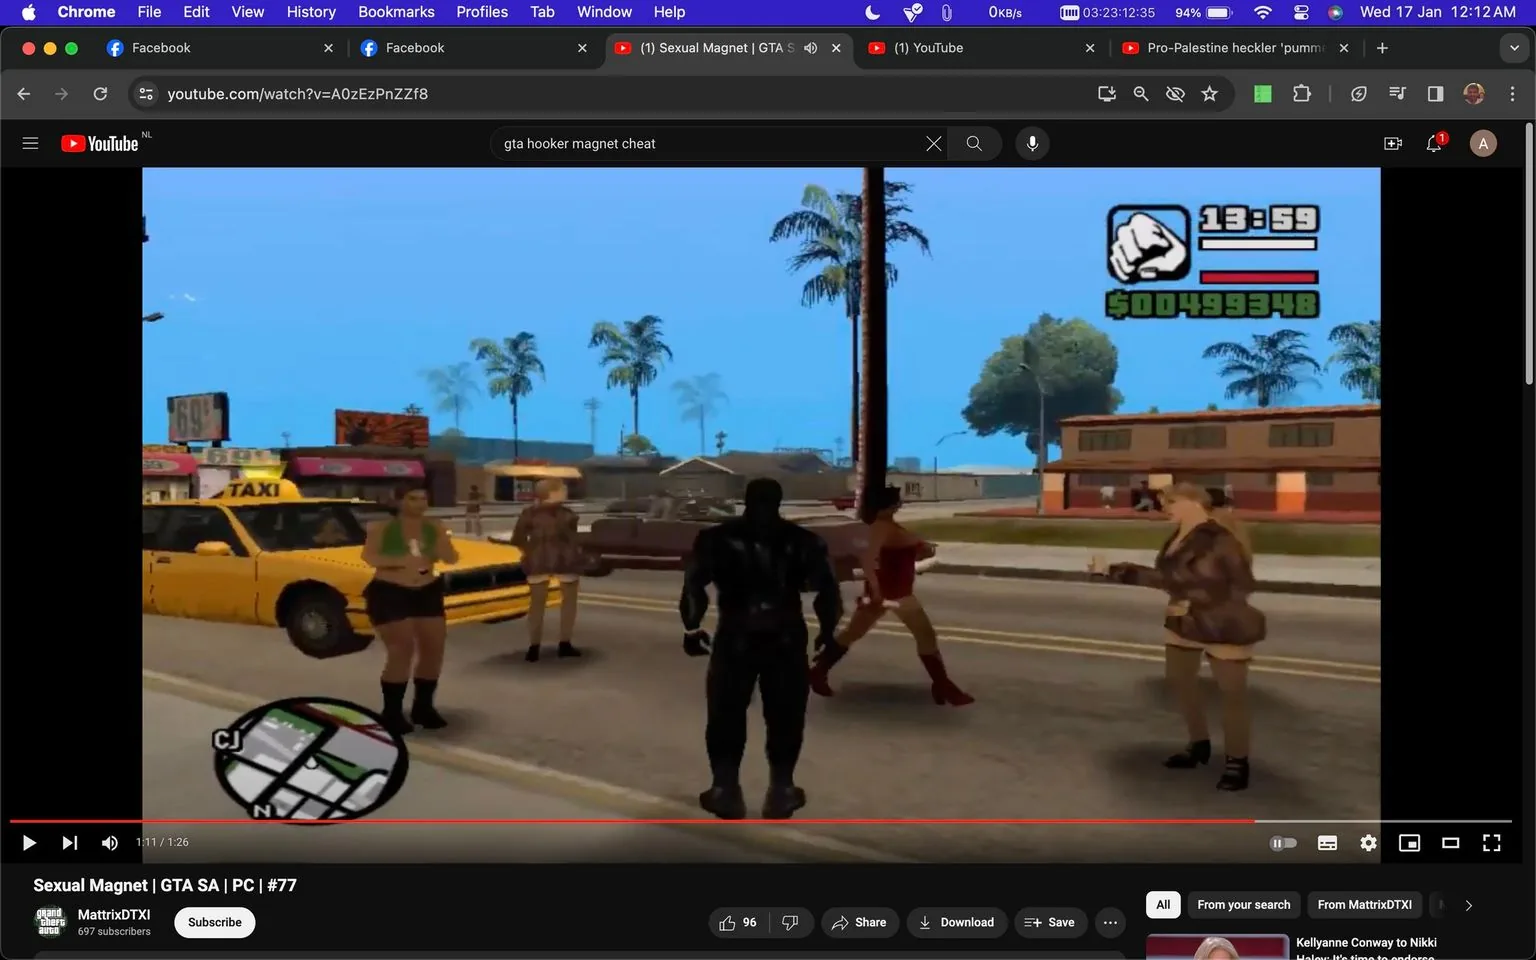Open the more actions menu under the video
Viewport: 1536px width, 960px height.
pyautogui.click(x=1109, y=922)
